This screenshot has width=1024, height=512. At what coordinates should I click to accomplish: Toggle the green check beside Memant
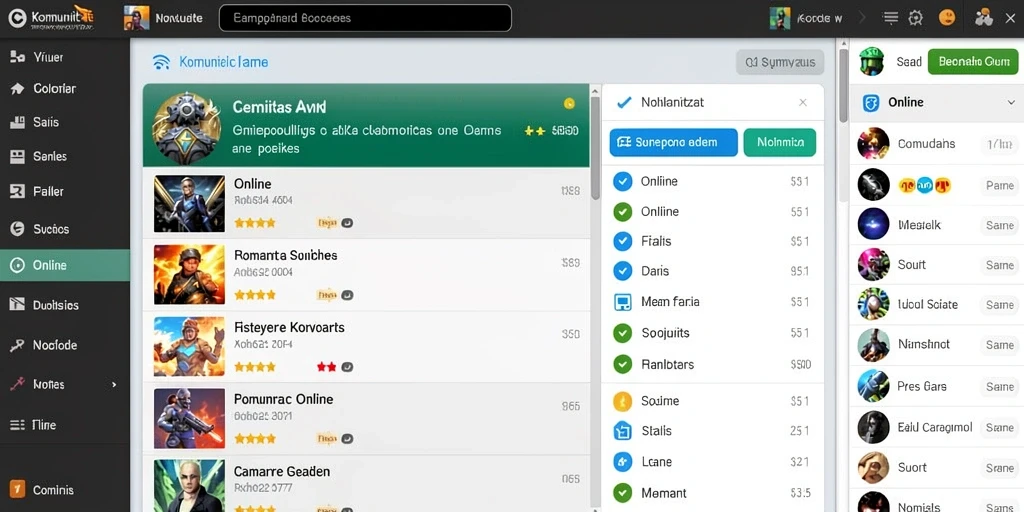coord(623,493)
